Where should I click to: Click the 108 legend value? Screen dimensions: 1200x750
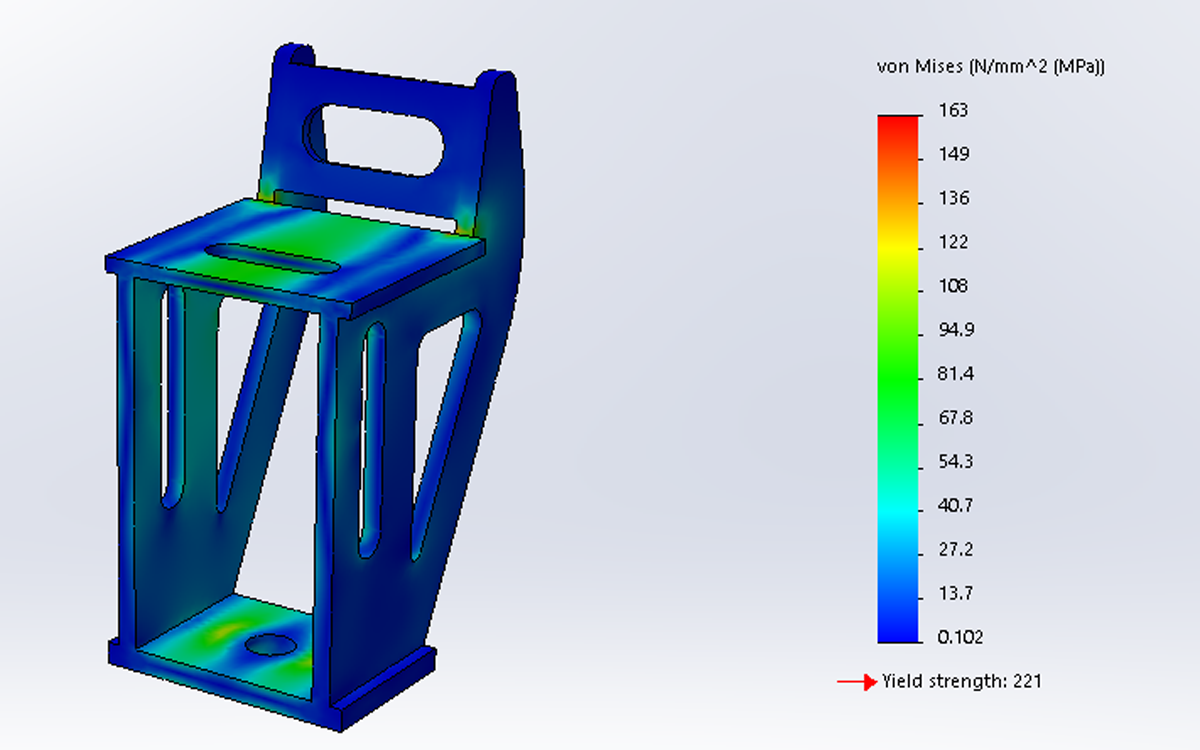pyautogui.click(x=953, y=286)
